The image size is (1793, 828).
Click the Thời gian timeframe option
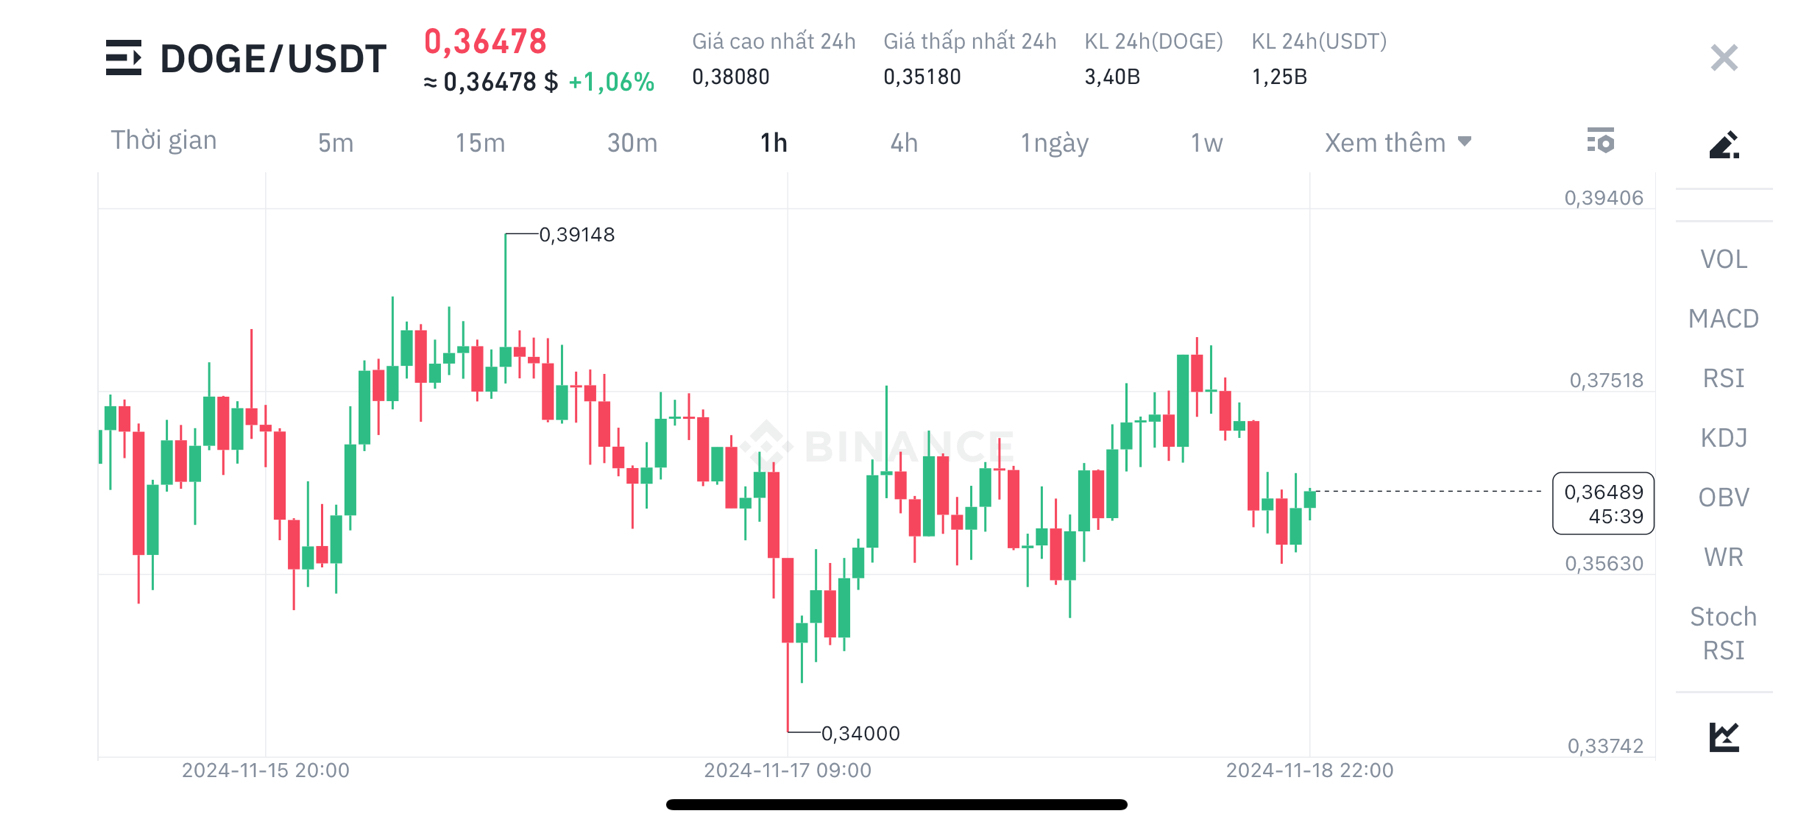[x=164, y=140]
